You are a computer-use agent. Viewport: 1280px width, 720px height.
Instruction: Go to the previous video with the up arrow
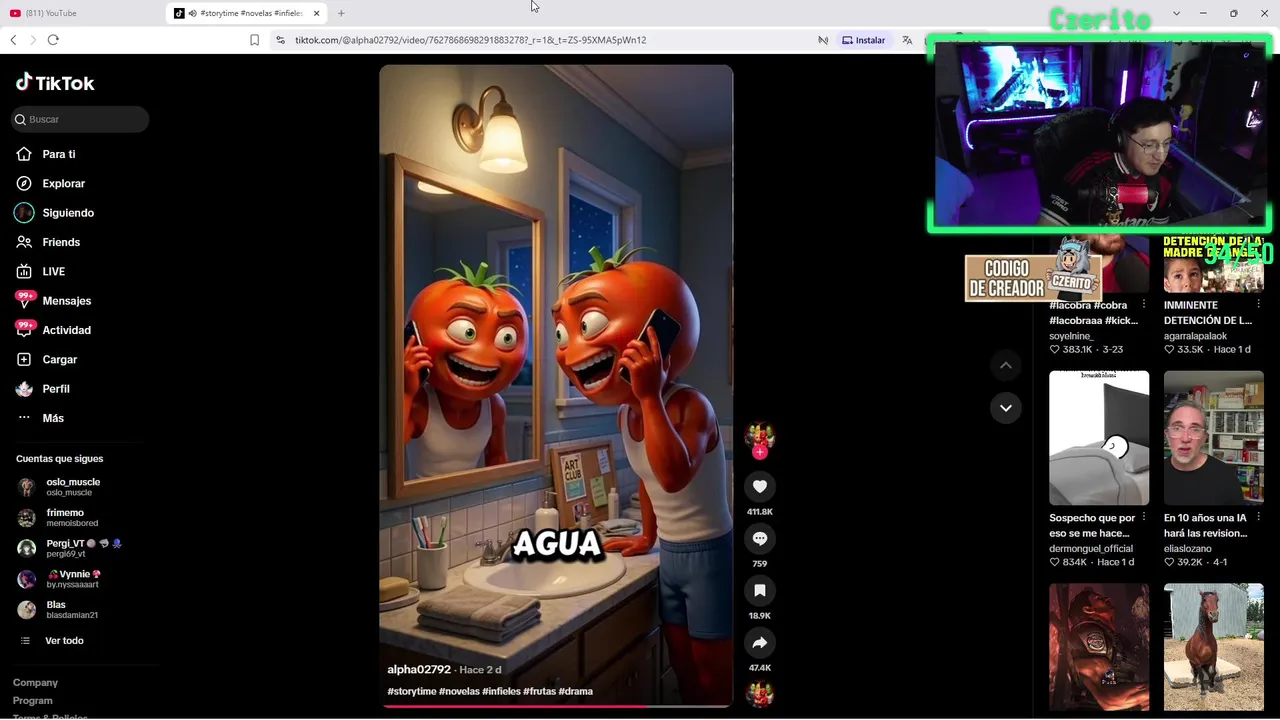1006,365
